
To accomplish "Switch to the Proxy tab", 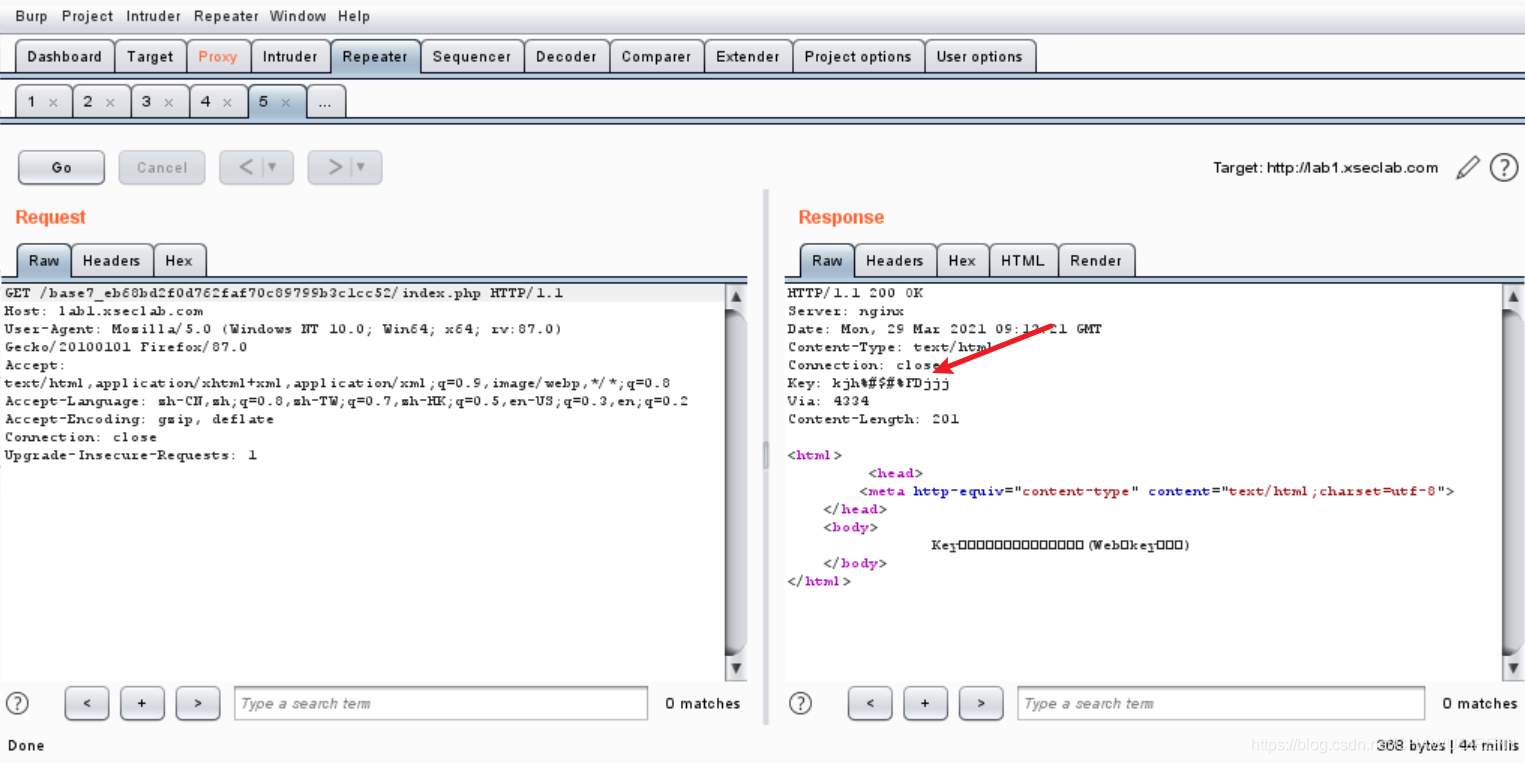I will [x=218, y=57].
